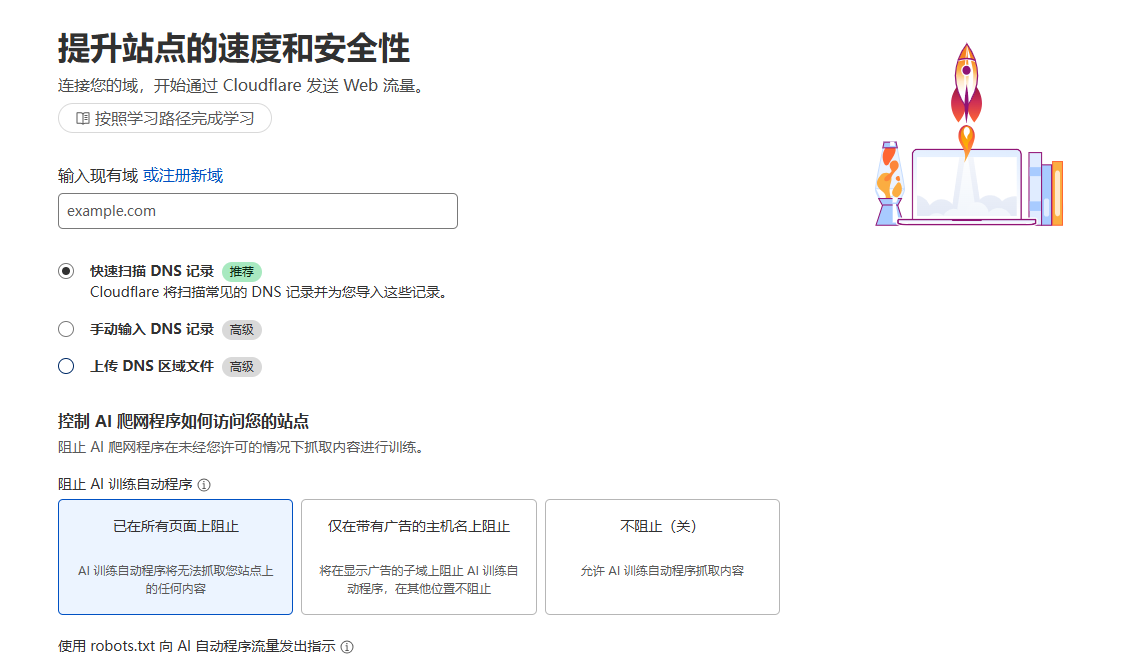1129x660 pixels.
Task: Click the lava lamp illustration
Action: pos(888,183)
